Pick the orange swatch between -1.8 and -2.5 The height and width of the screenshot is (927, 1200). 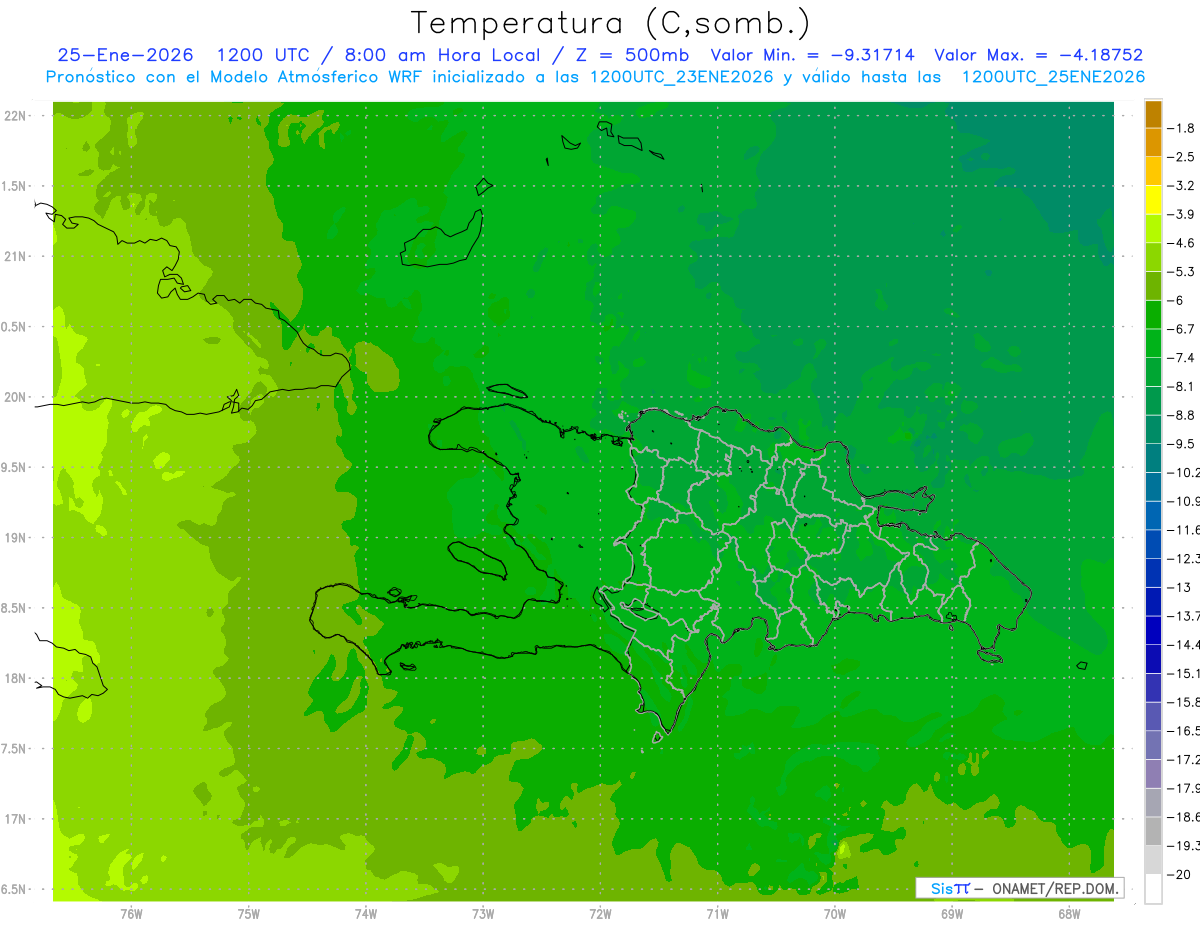(1153, 143)
